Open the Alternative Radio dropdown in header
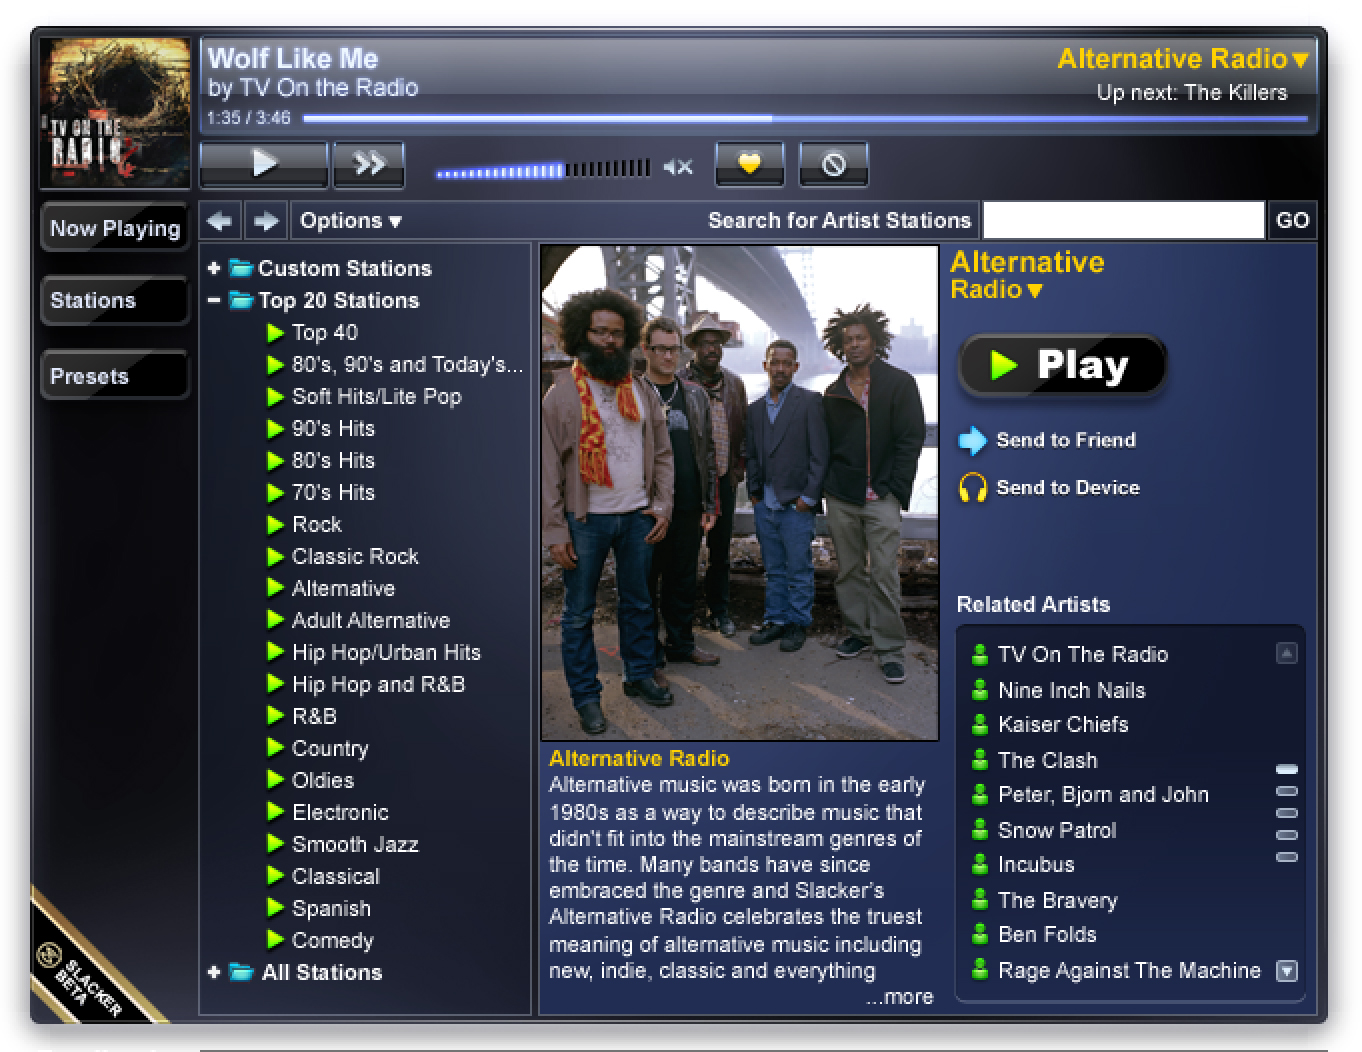Image resolution: width=1362 pixels, height=1052 pixels. (x=1183, y=59)
